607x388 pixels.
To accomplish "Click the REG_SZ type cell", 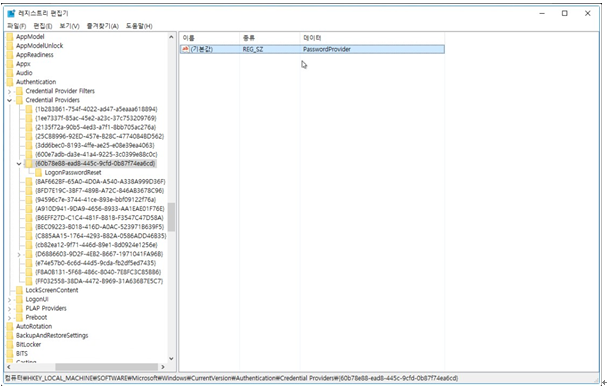I will [253, 49].
